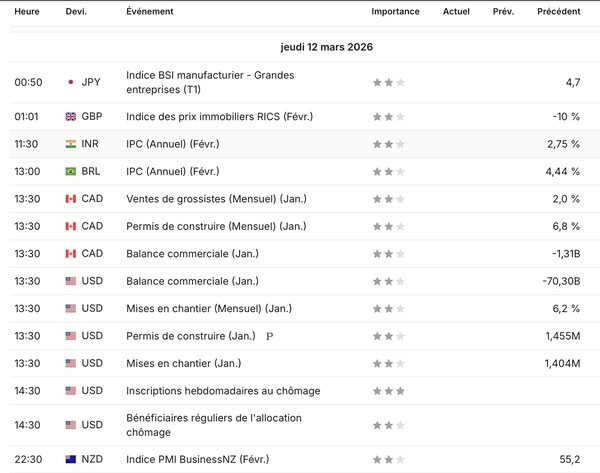Click the New Zealand flag beside NZD
The height and width of the screenshot is (473, 600).
pos(70,459)
